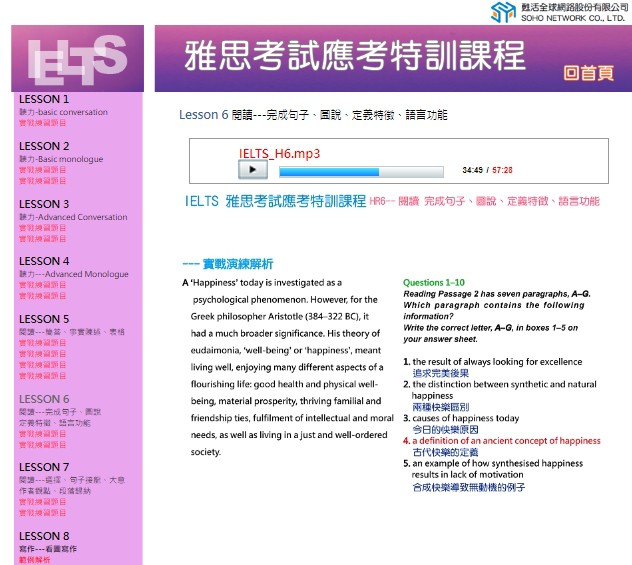Click the 回首頁 home button
This screenshot has width=632, height=565.
[x=587, y=72]
